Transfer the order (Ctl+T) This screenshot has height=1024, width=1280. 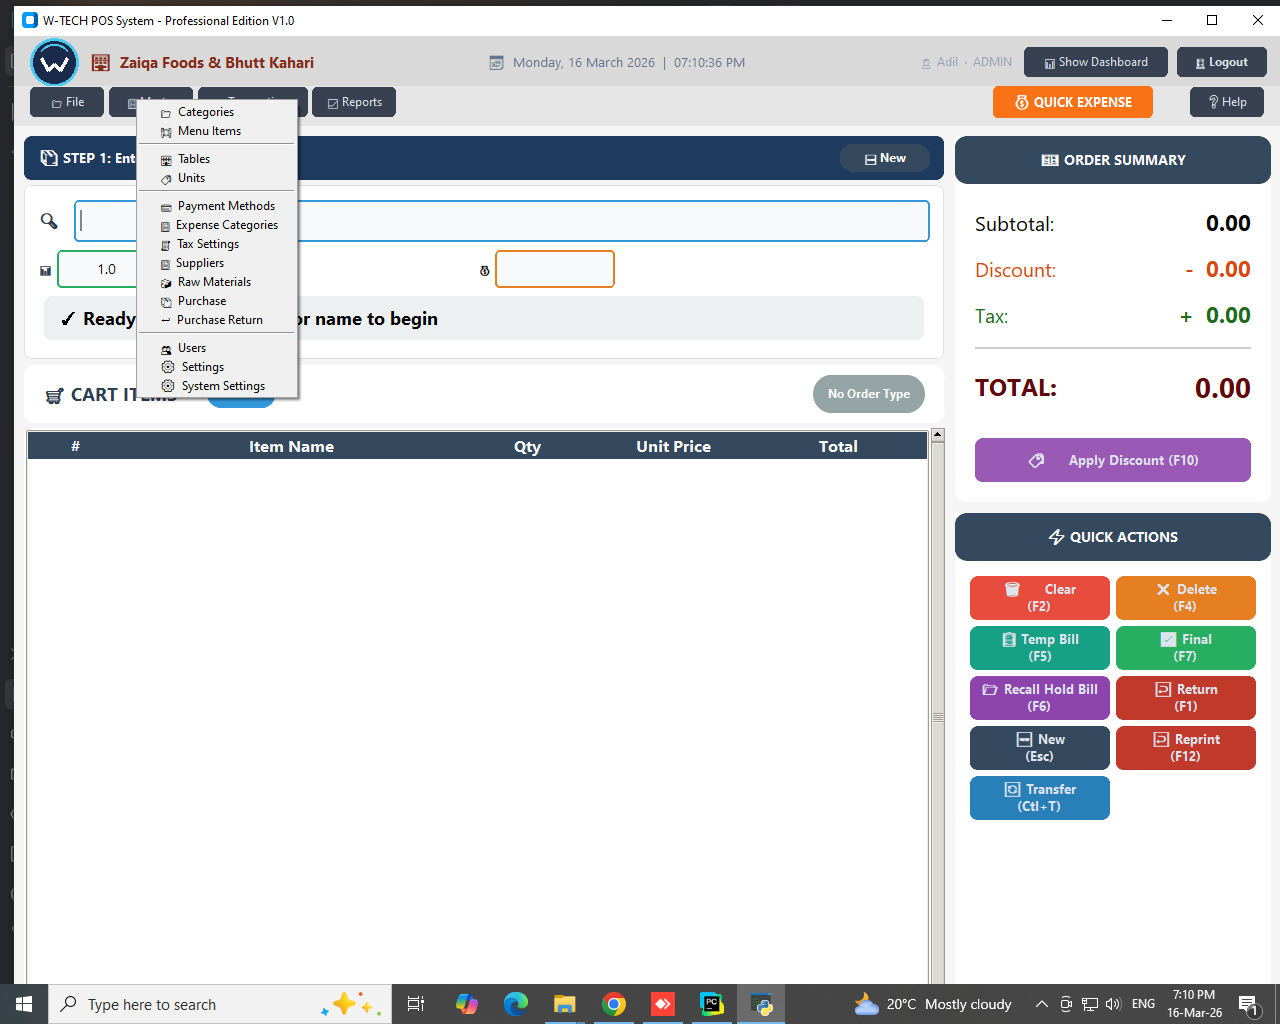[x=1040, y=798]
